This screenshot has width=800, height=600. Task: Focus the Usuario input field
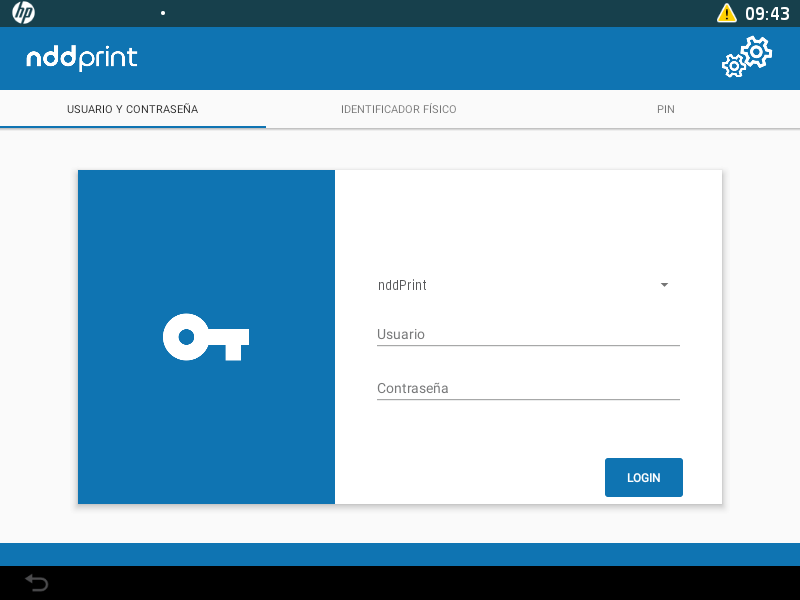point(528,334)
